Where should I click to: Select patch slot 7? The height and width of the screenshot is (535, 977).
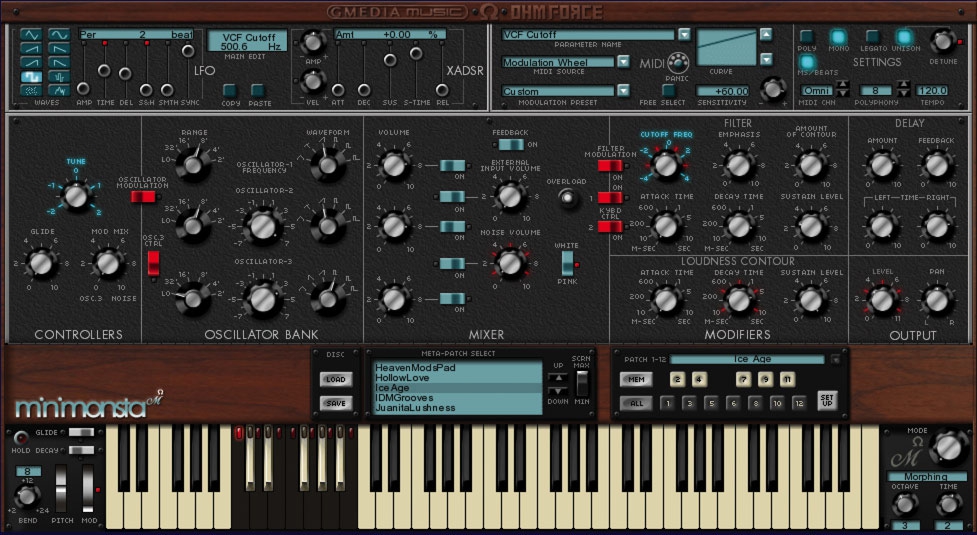click(743, 379)
